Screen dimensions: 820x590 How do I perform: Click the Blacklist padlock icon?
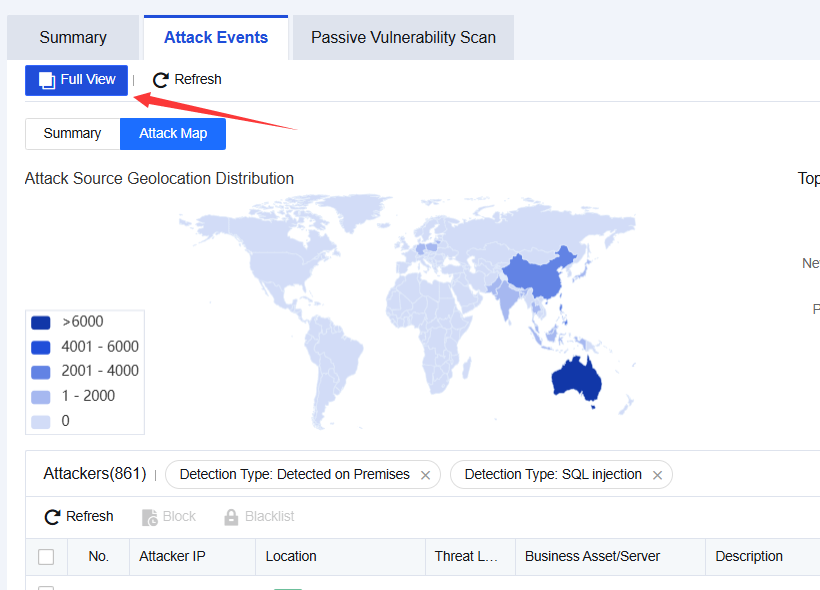(x=231, y=517)
